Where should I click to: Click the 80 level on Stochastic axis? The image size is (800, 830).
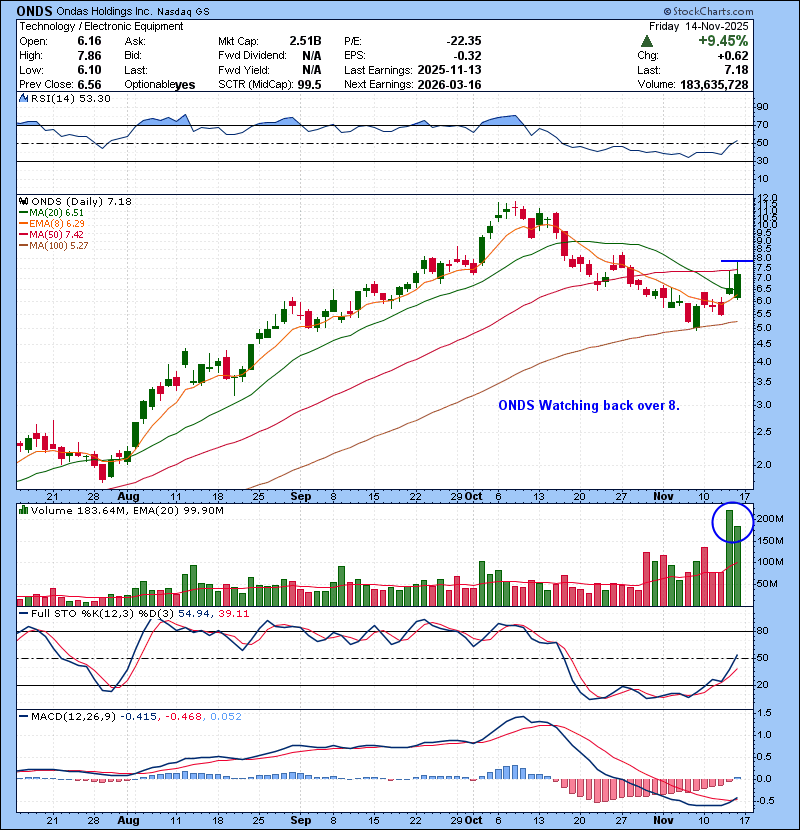coord(762,631)
